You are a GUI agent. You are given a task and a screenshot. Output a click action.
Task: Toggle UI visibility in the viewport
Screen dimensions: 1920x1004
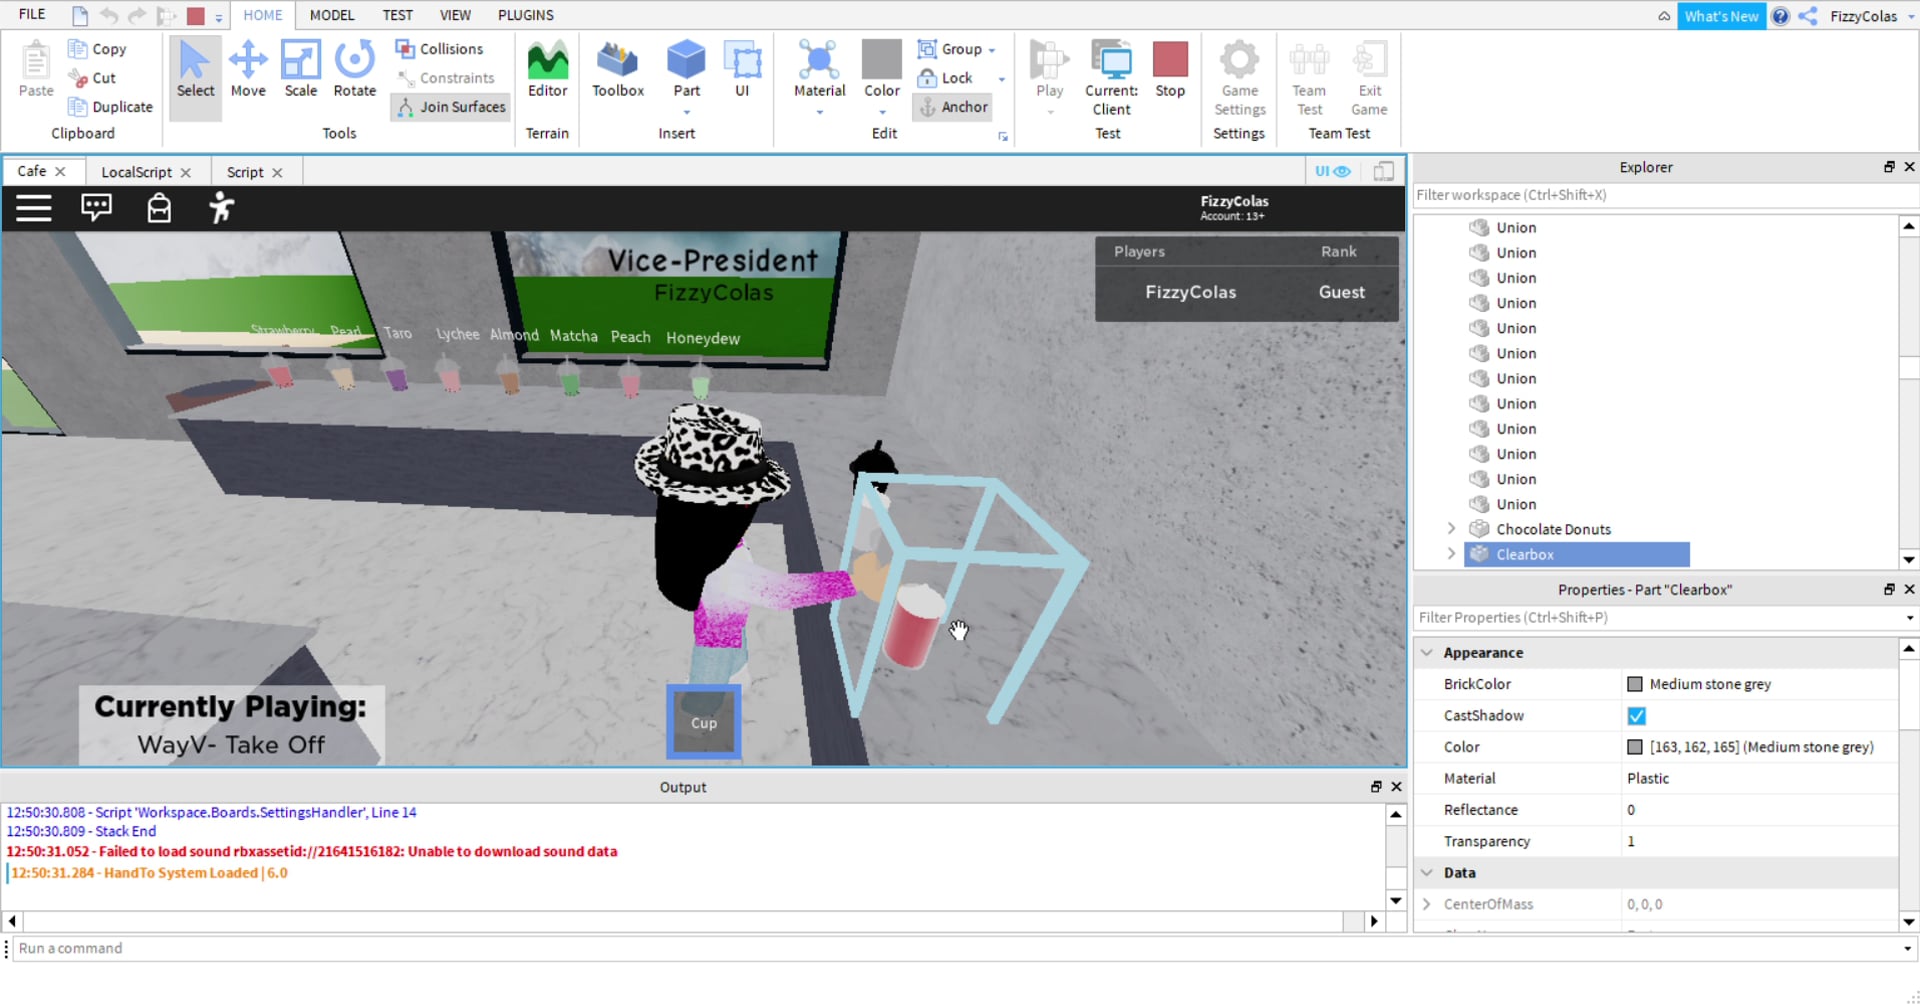tap(1333, 171)
